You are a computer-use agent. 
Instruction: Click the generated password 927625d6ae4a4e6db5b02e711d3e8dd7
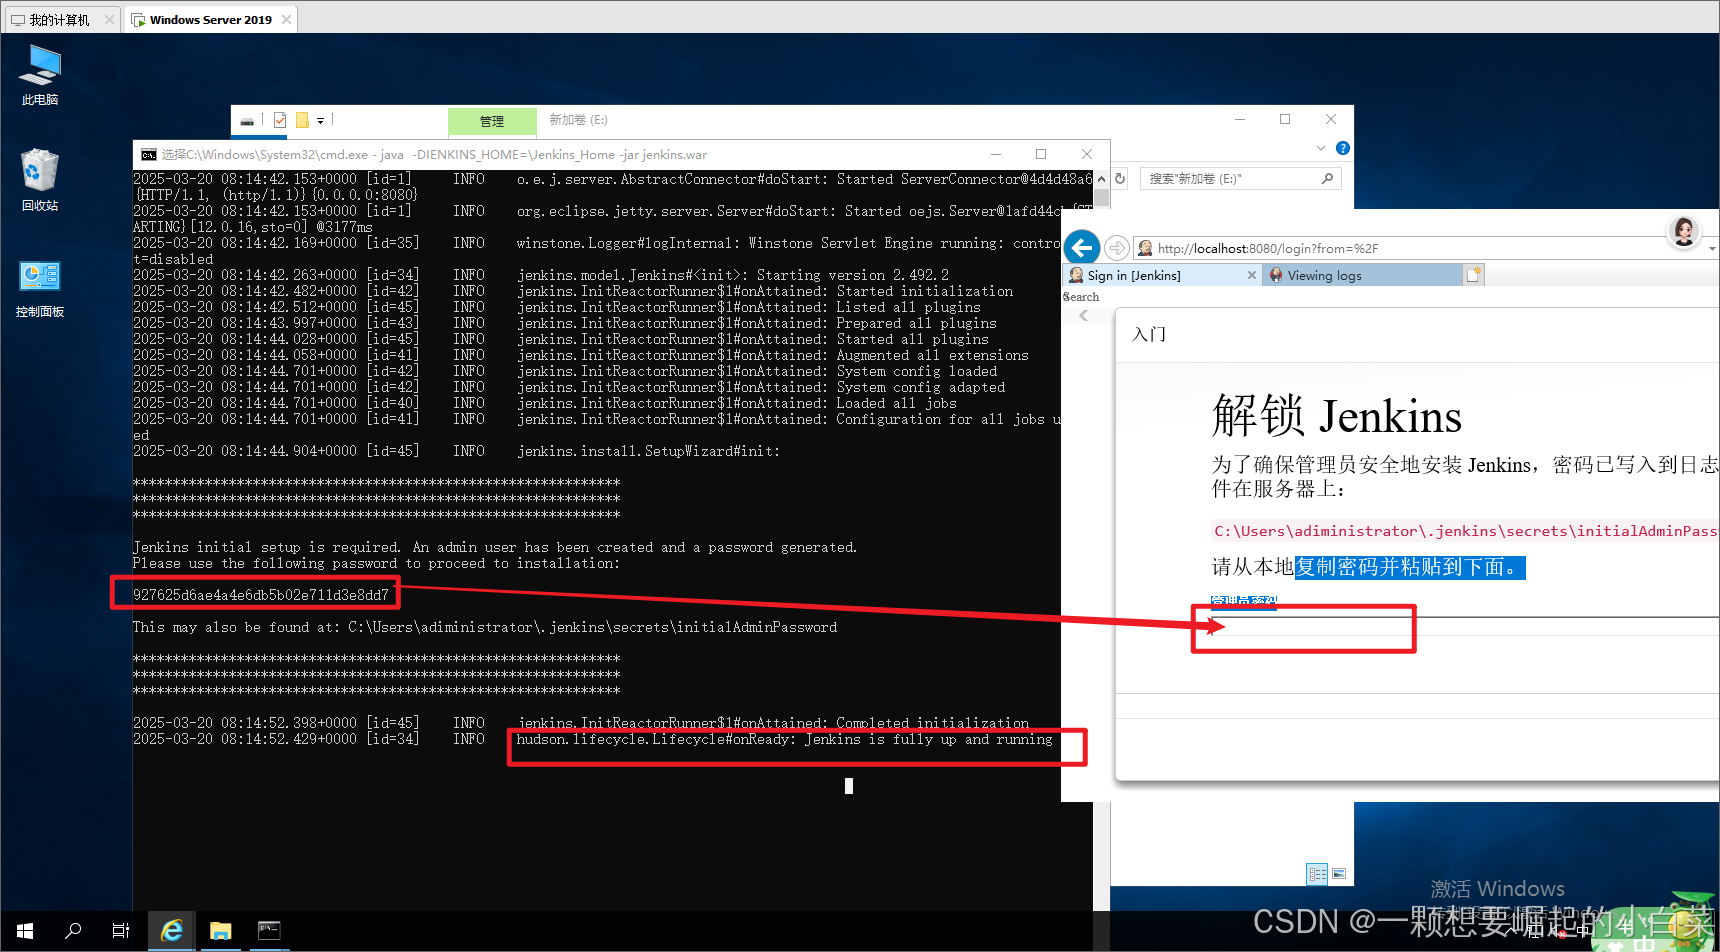[x=261, y=595]
